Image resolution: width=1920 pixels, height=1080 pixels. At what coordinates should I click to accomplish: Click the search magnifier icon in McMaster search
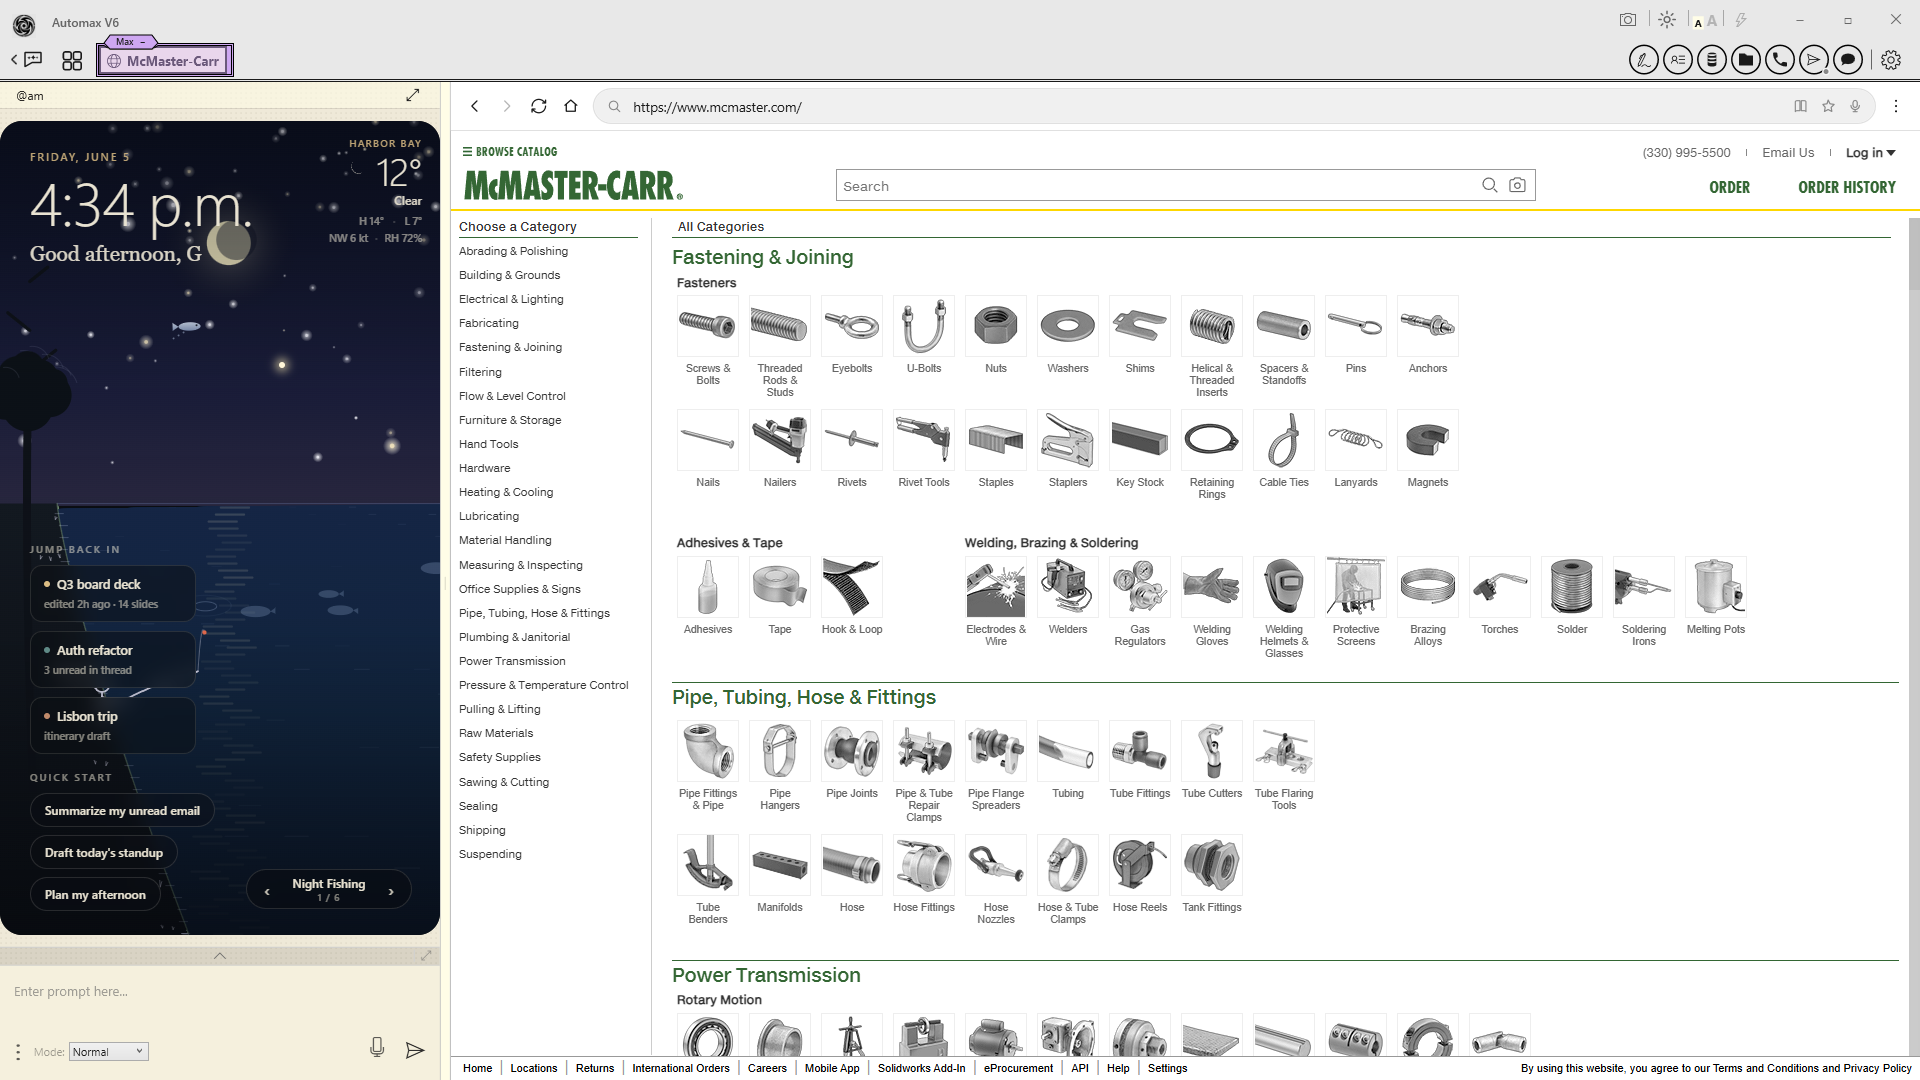point(1490,185)
